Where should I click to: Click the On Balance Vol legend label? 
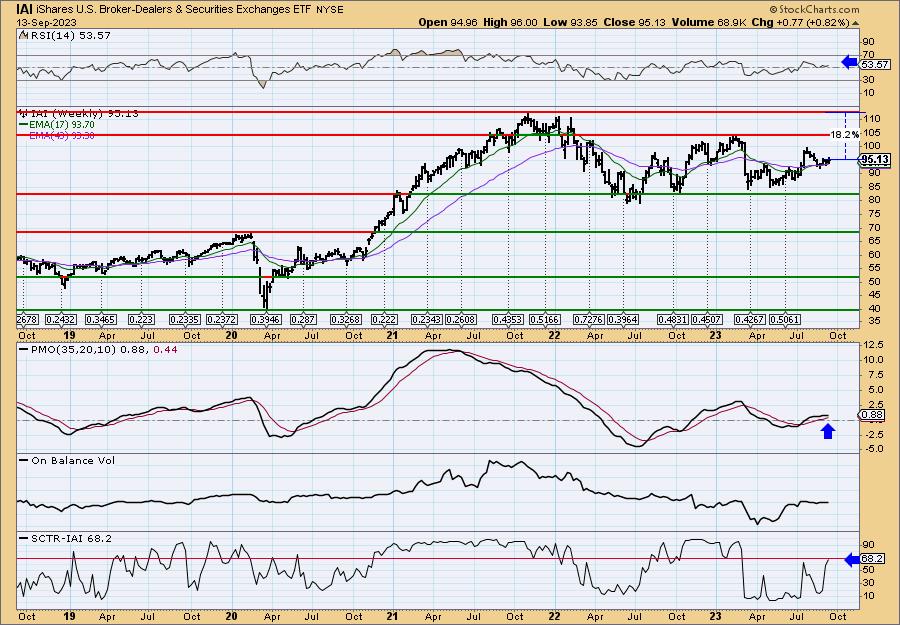(x=67, y=460)
